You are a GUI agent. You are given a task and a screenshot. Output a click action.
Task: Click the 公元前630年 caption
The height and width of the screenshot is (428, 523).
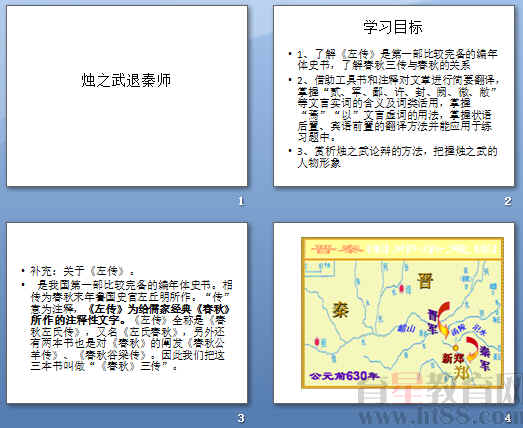[x=344, y=376]
